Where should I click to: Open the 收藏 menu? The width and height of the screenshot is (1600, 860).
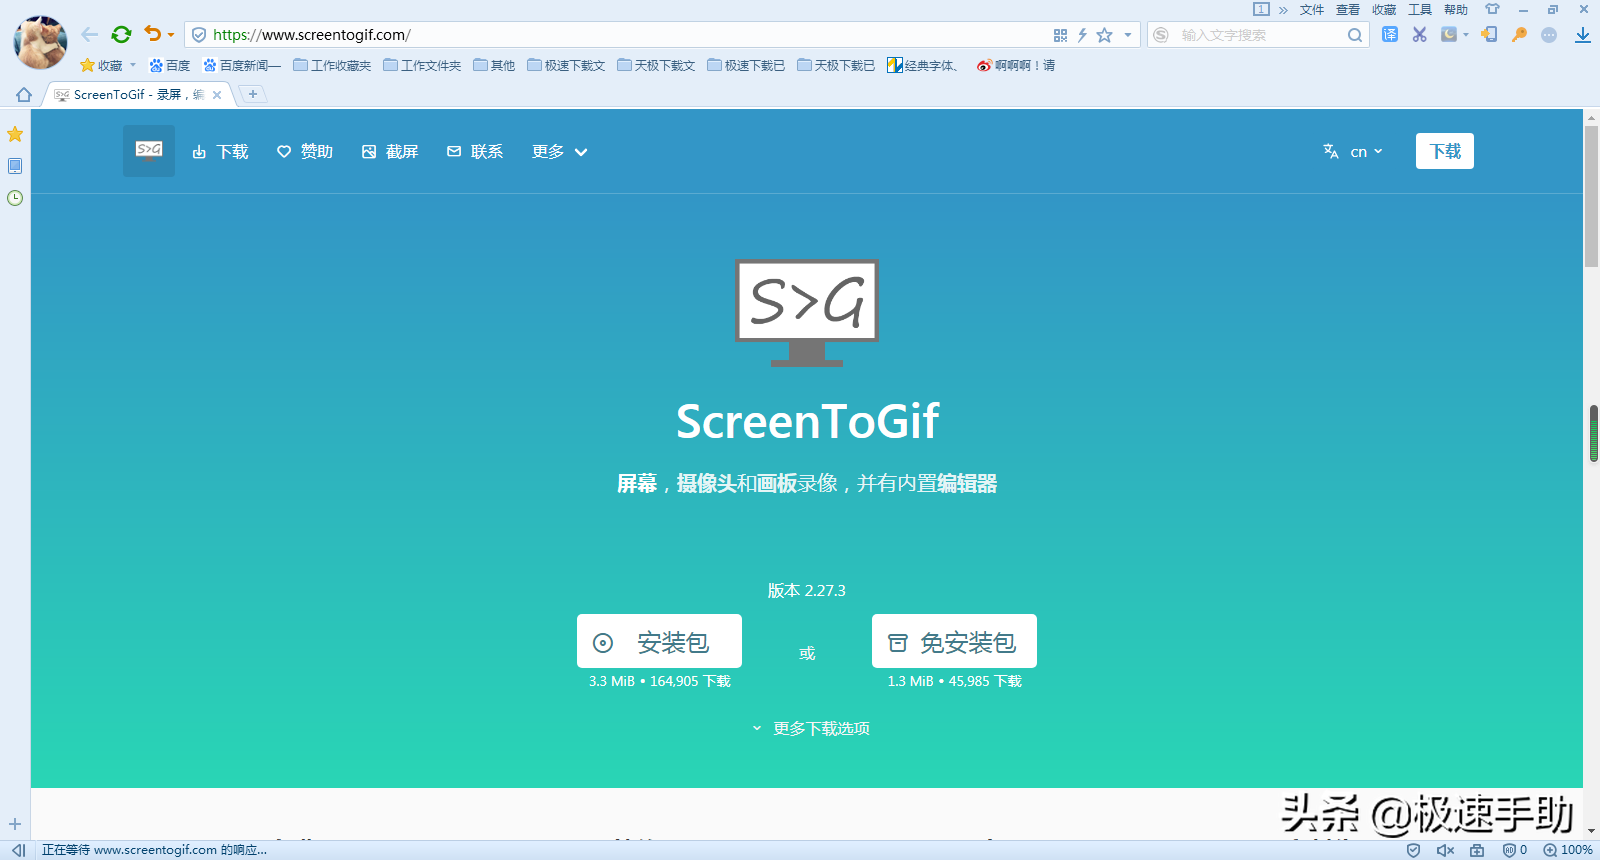(1384, 10)
